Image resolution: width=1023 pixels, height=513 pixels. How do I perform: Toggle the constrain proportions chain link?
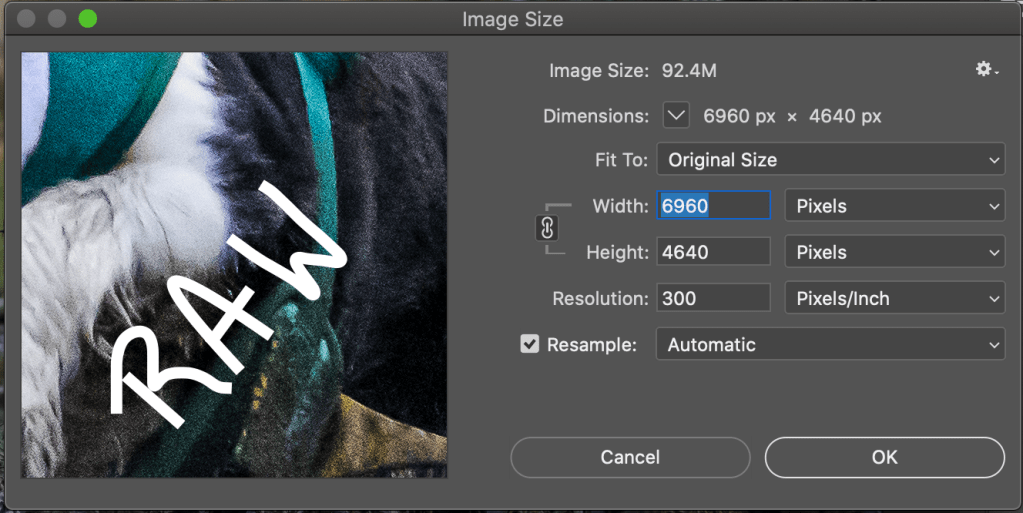(547, 229)
